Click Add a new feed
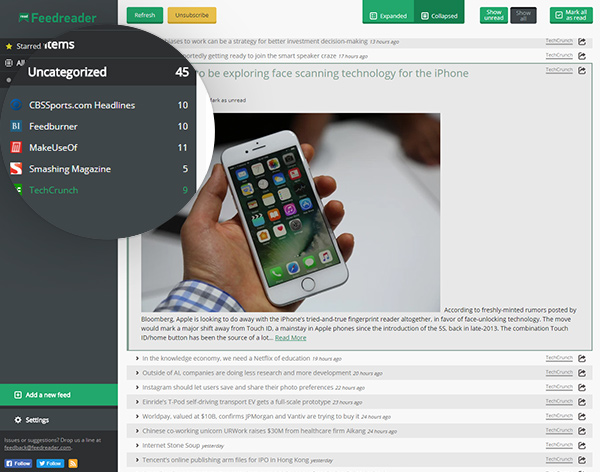 point(47,395)
